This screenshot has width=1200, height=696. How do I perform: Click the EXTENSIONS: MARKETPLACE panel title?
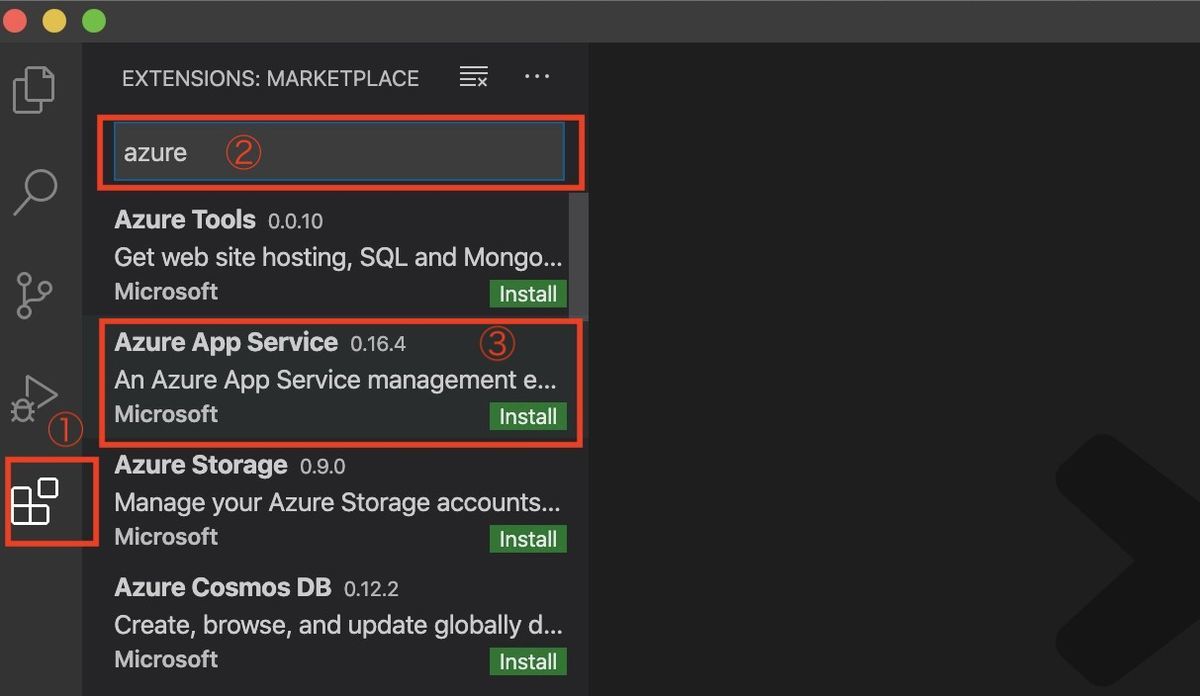pyautogui.click(x=270, y=78)
